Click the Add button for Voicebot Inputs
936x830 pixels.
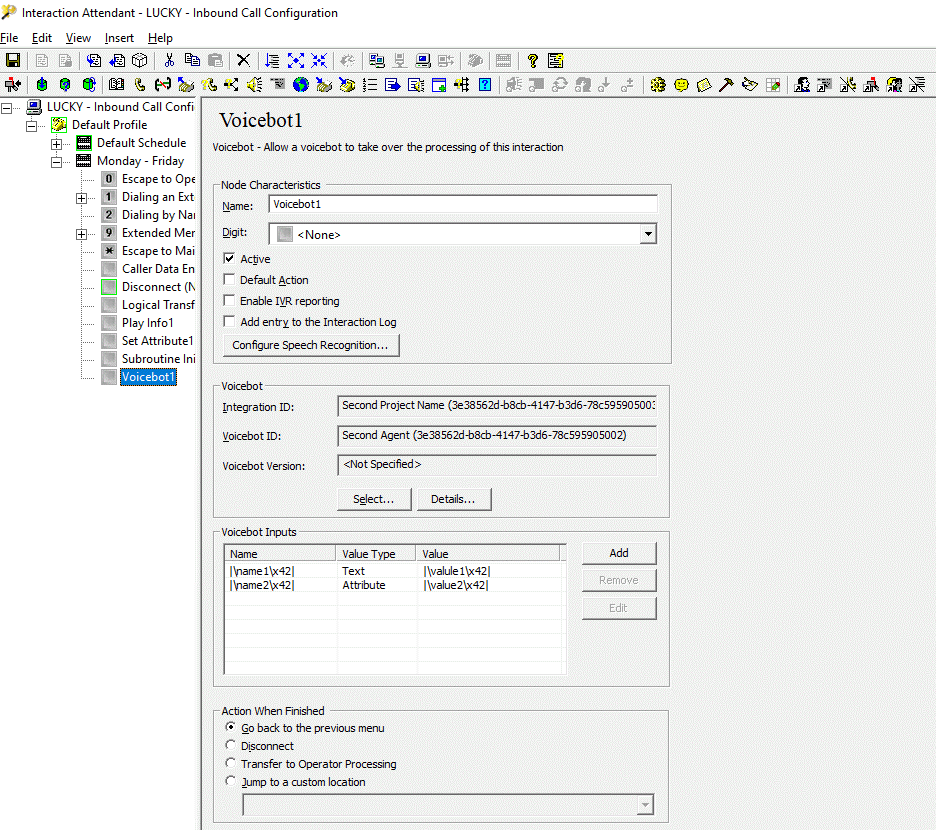[x=619, y=553]
